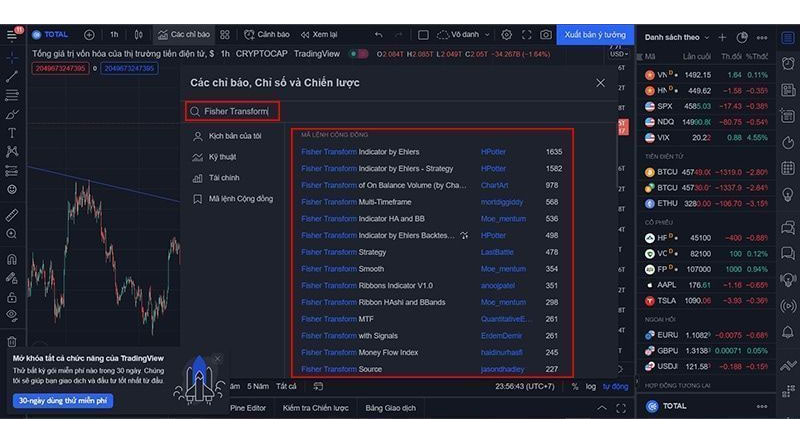Image resolution: width=800 pixels, height=441 pixels.
Task: Click Xuất bản ý tưởng button
Action: 595,35
